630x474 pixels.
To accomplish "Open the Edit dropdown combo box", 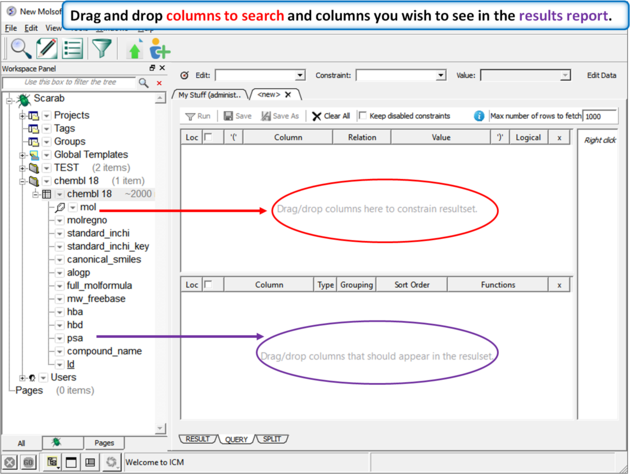I will (260, 76).
